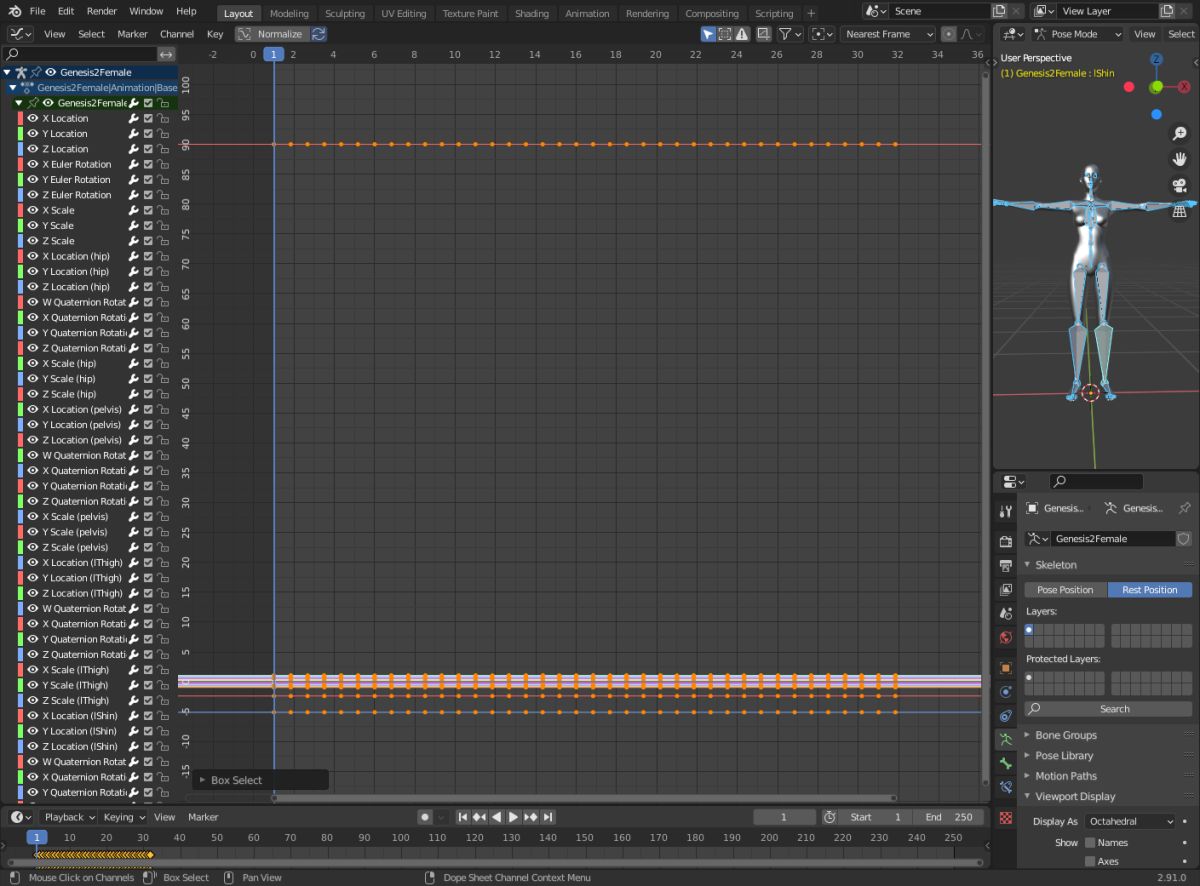Open the View Layer properties tab icon
The width and height of the screenshot is (1200, 886).
[1006, 589]
